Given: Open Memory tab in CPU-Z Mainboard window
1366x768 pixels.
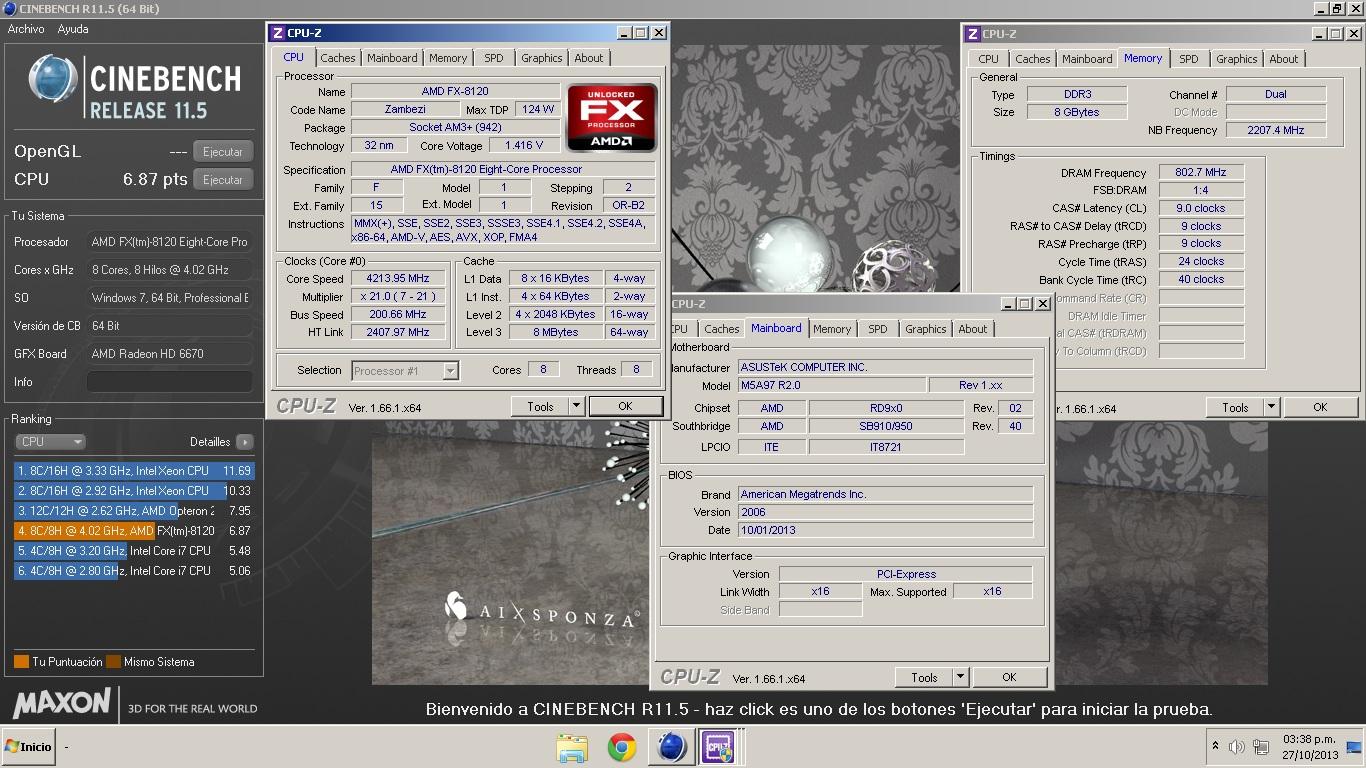Looking at the screenshot, I should [x=832, y=329].
